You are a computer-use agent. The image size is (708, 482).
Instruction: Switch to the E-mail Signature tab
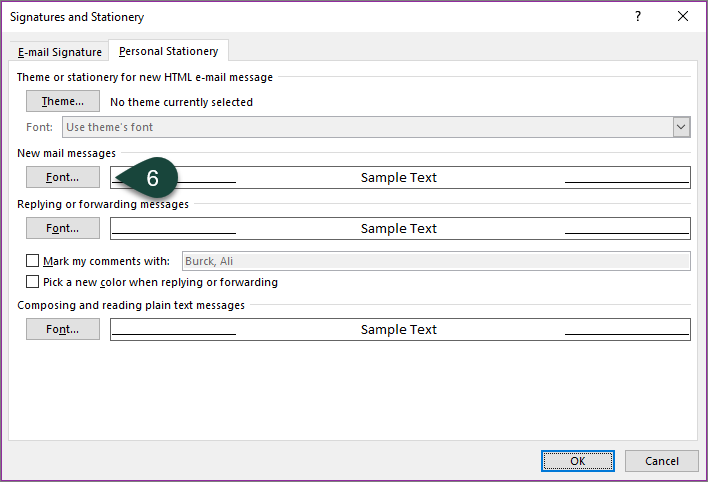coord(60,52)
